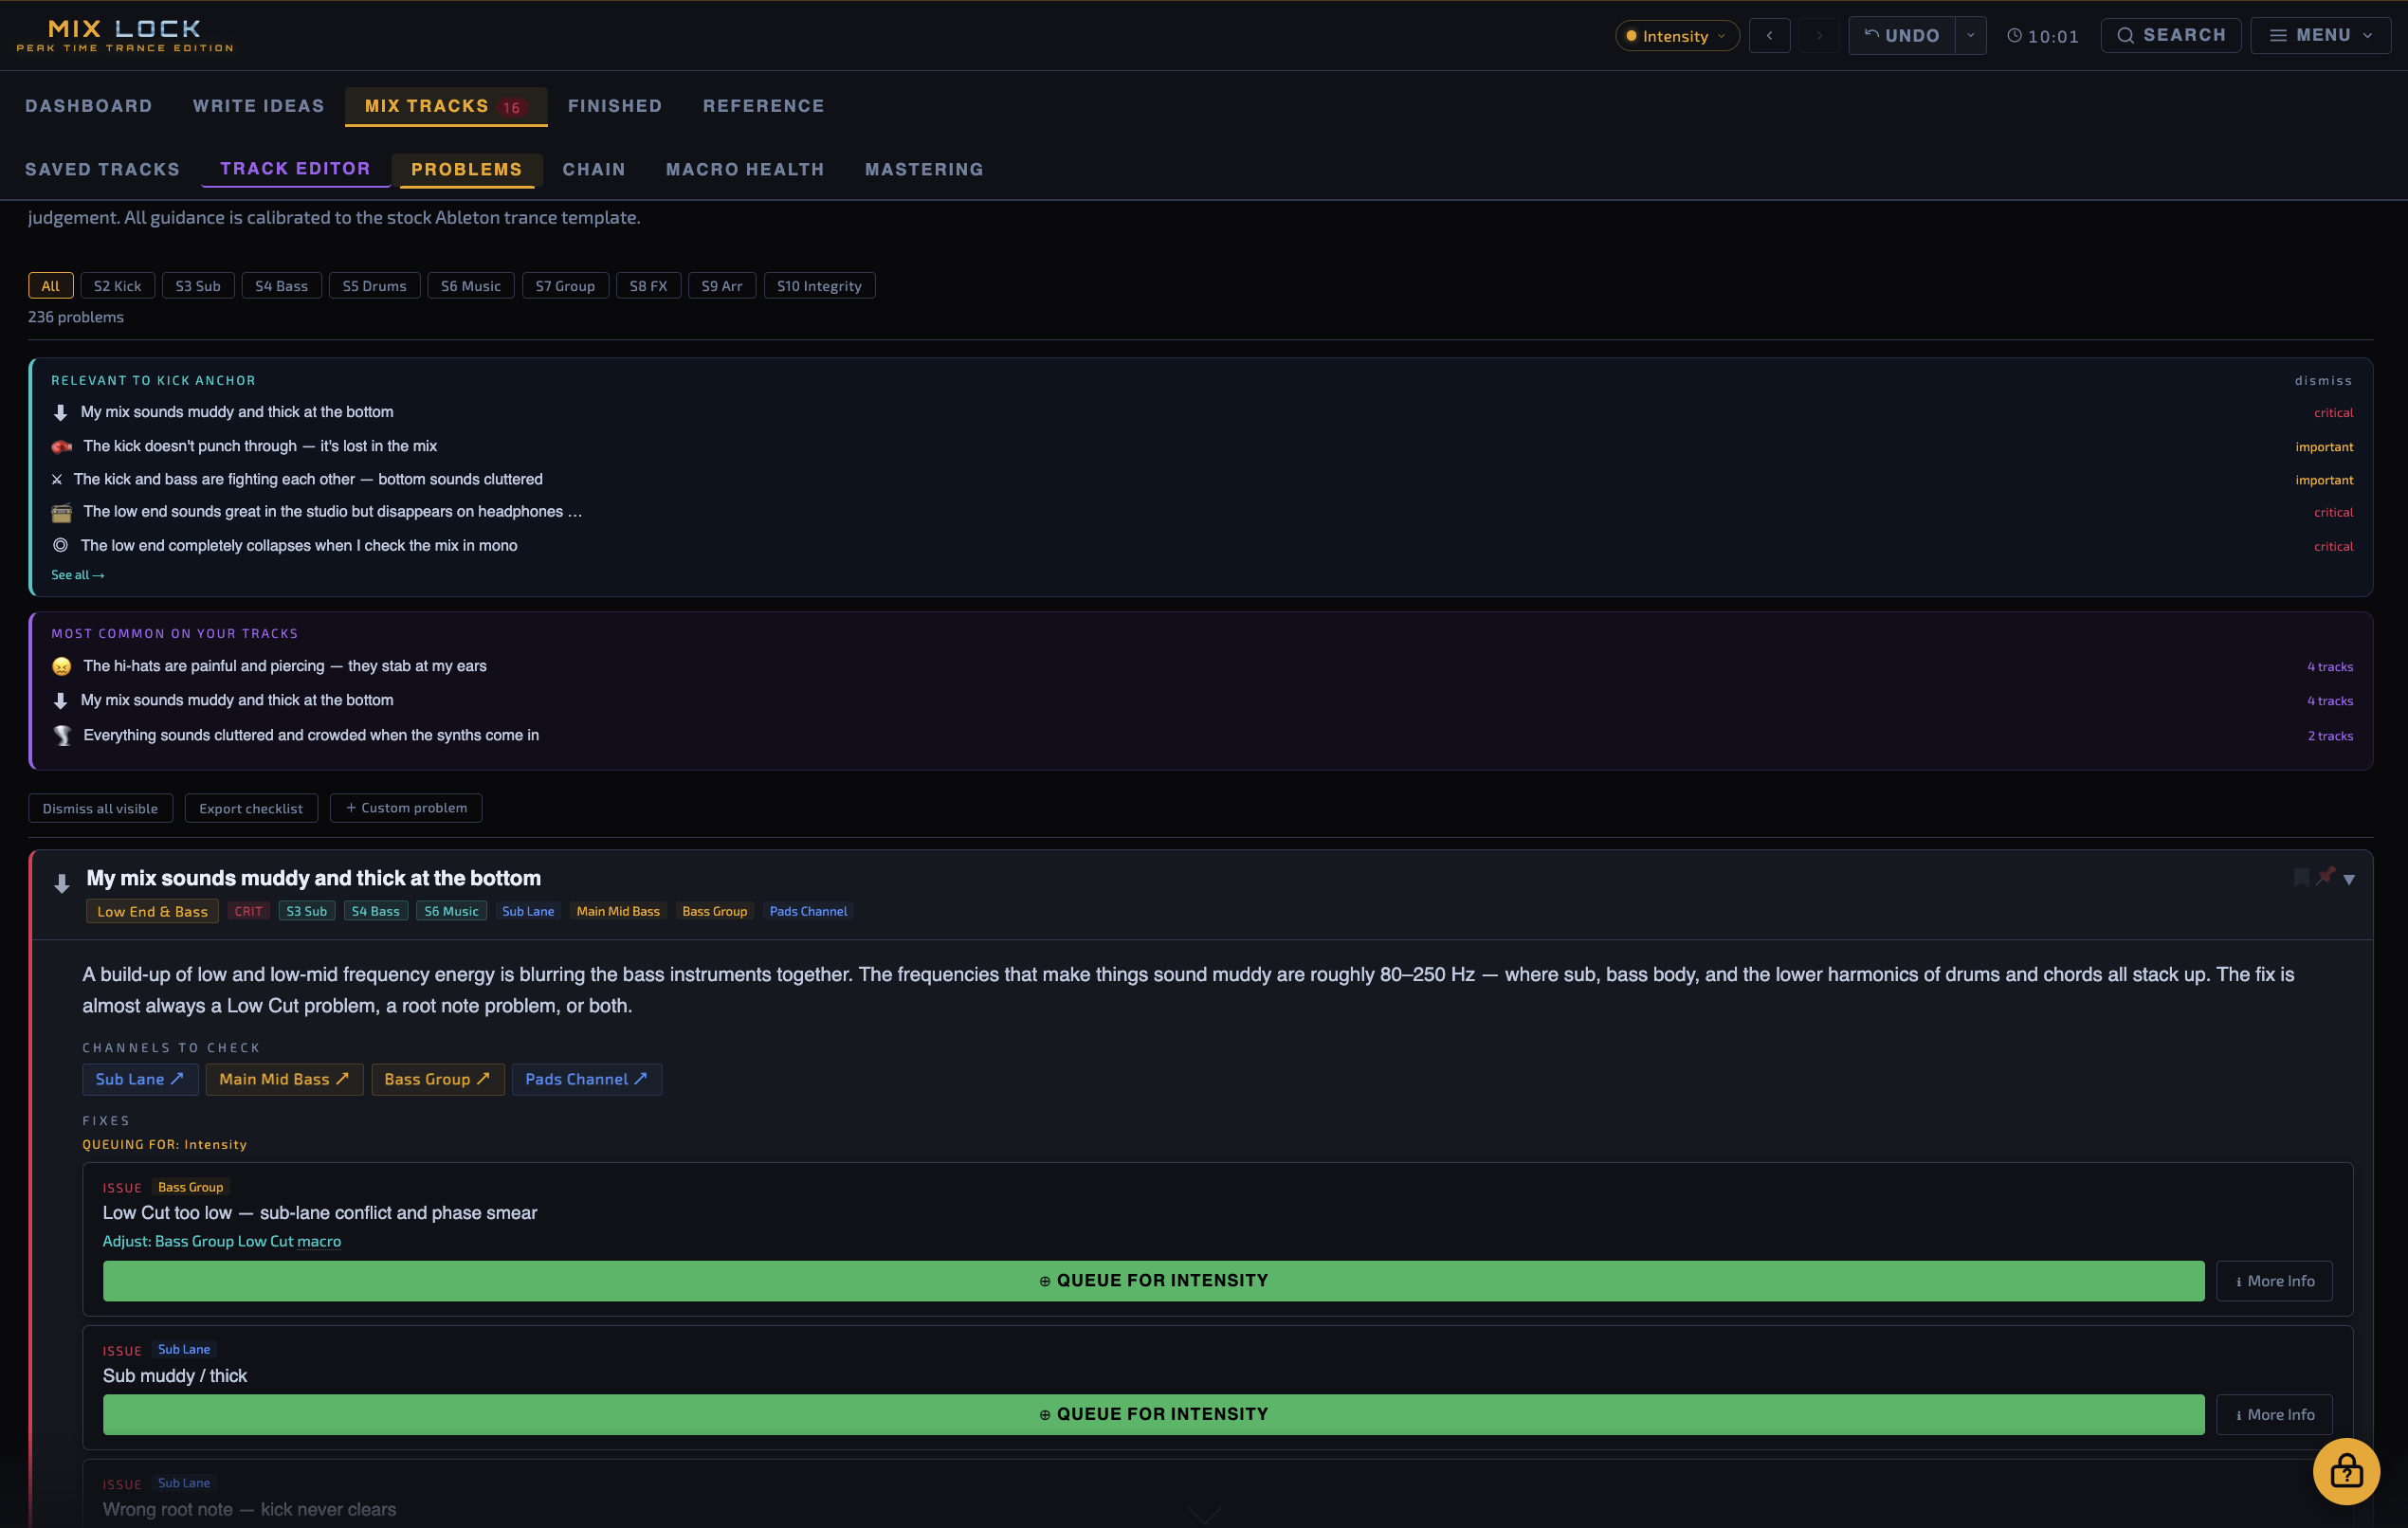Switch to the Macro Health tab
The height and width of the screenshot is (1528, 2408).
coord(745,170)
